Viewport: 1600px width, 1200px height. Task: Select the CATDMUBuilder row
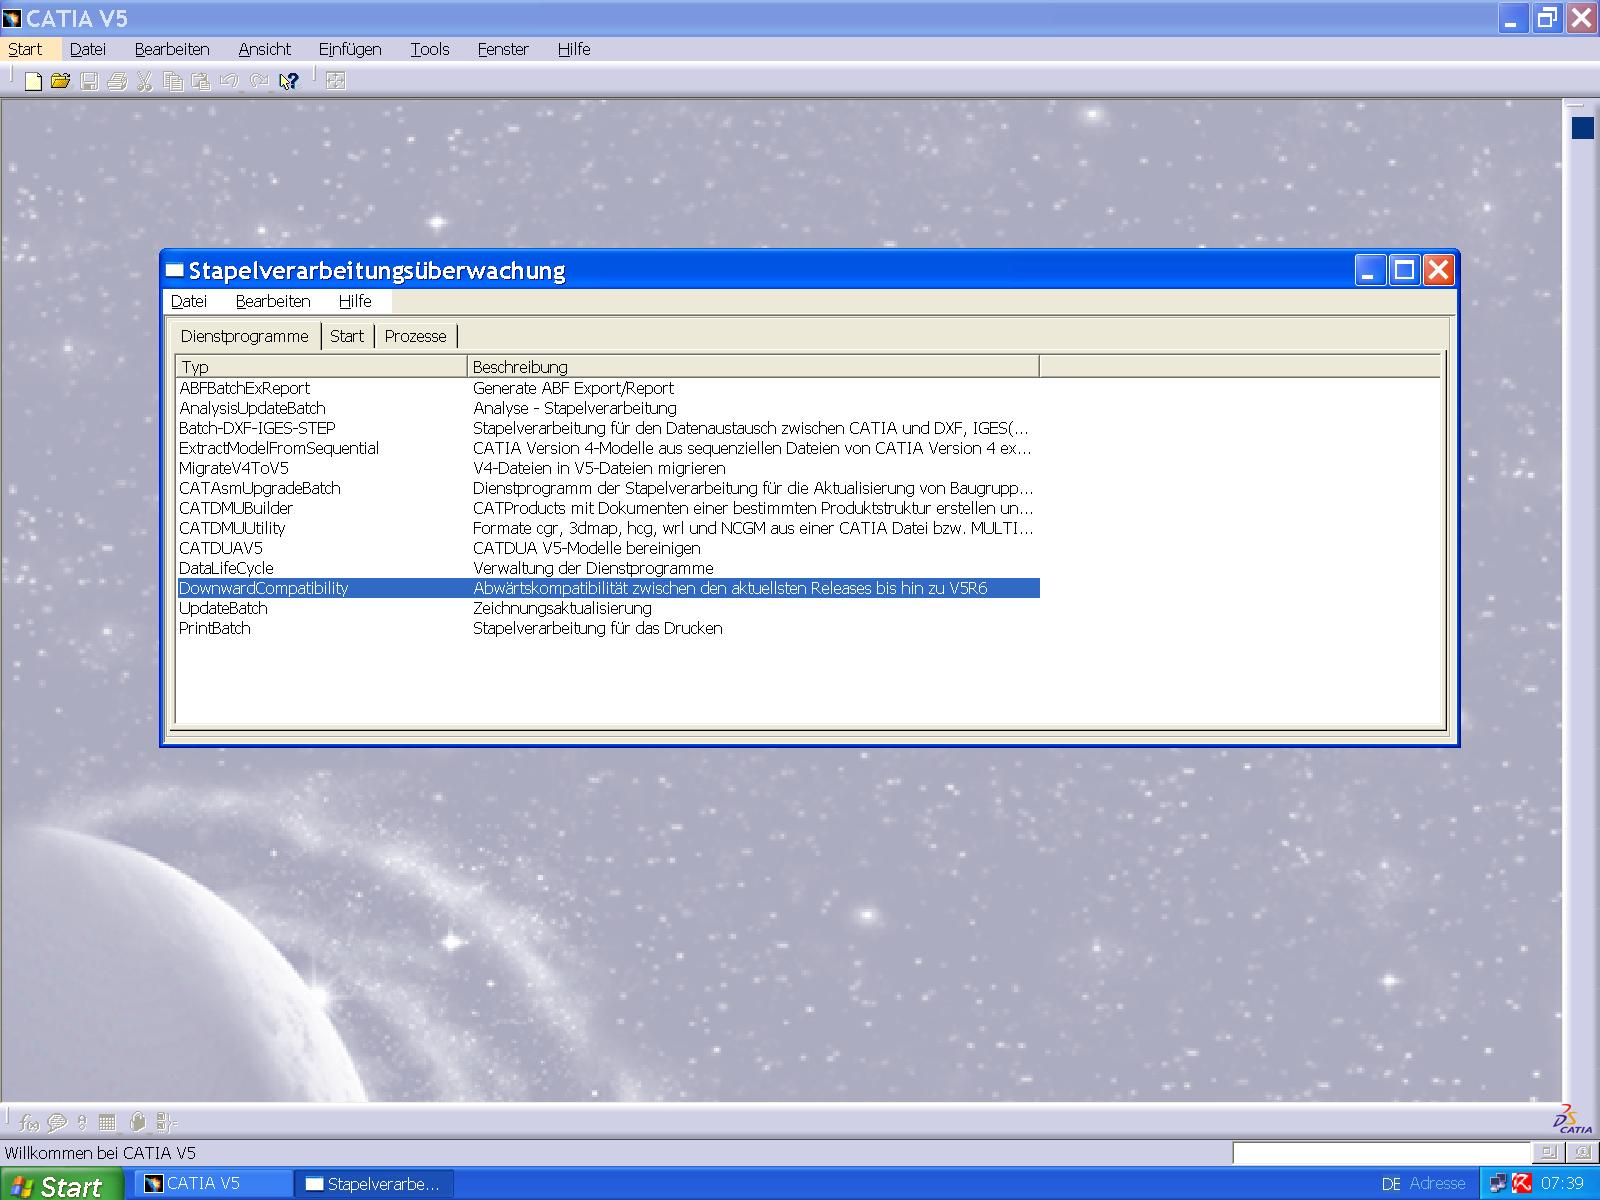point(608,508)
